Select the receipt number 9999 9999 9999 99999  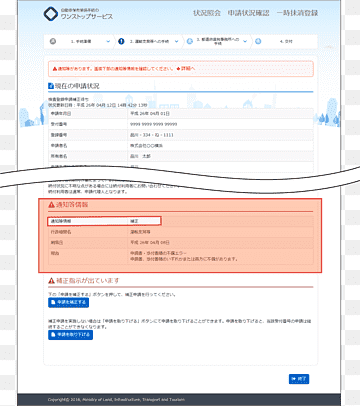point(154,124)
